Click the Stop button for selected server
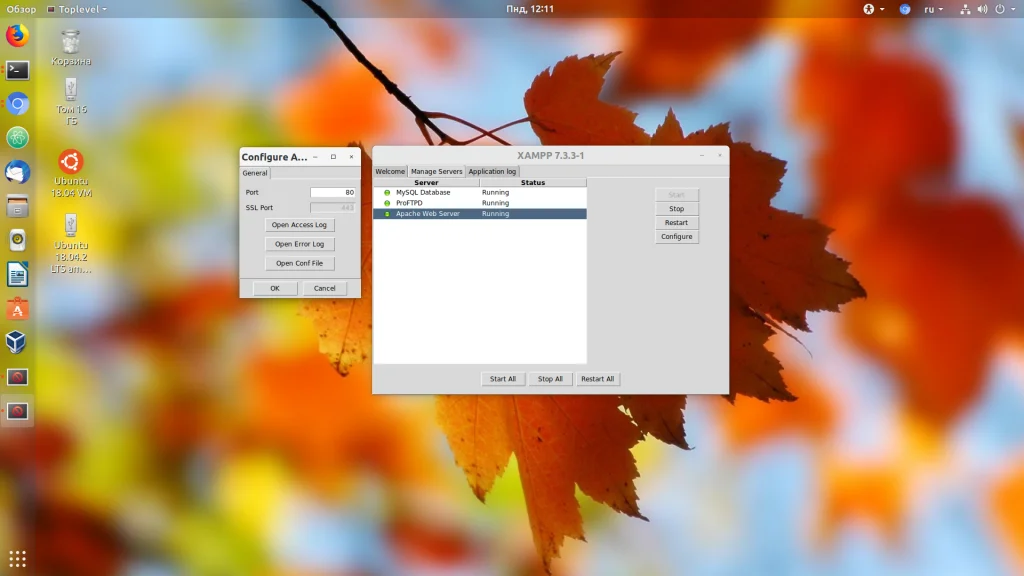This screenshot has height=576, width=1024. (x=677, y=209)
